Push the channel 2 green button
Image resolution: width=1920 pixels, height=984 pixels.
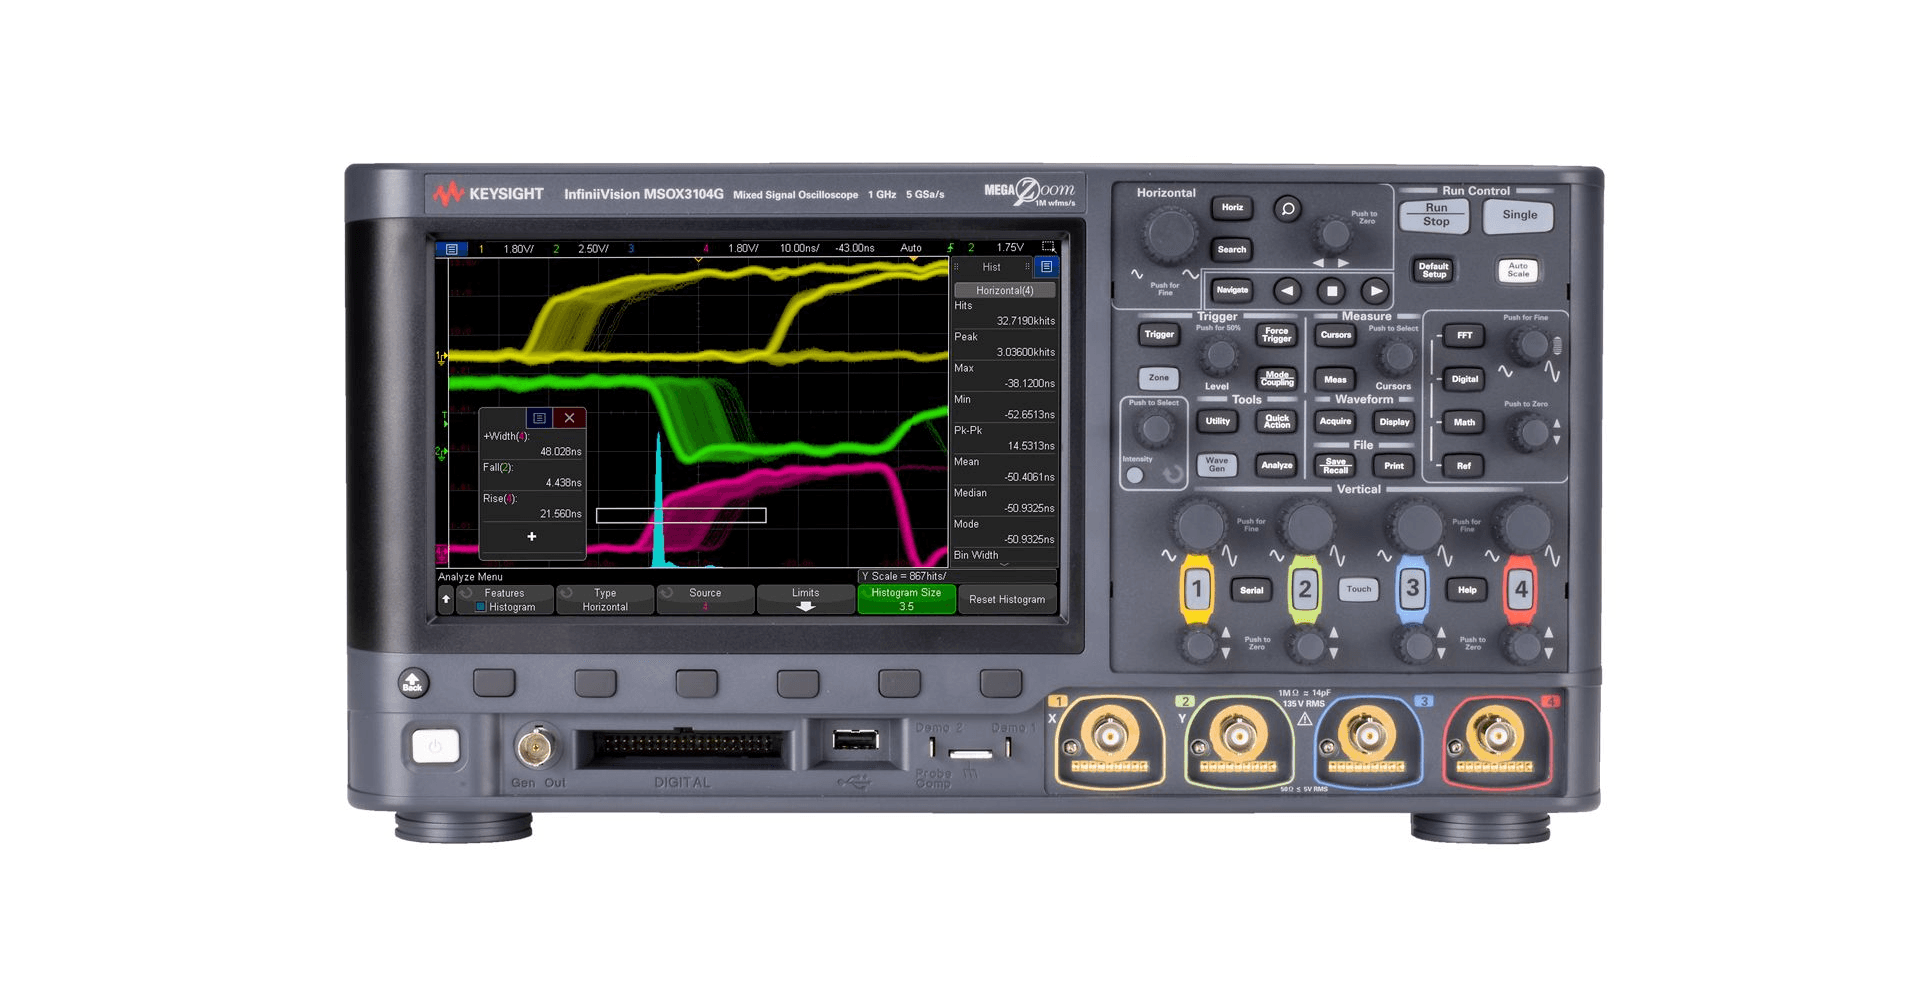click(1305, 589)
